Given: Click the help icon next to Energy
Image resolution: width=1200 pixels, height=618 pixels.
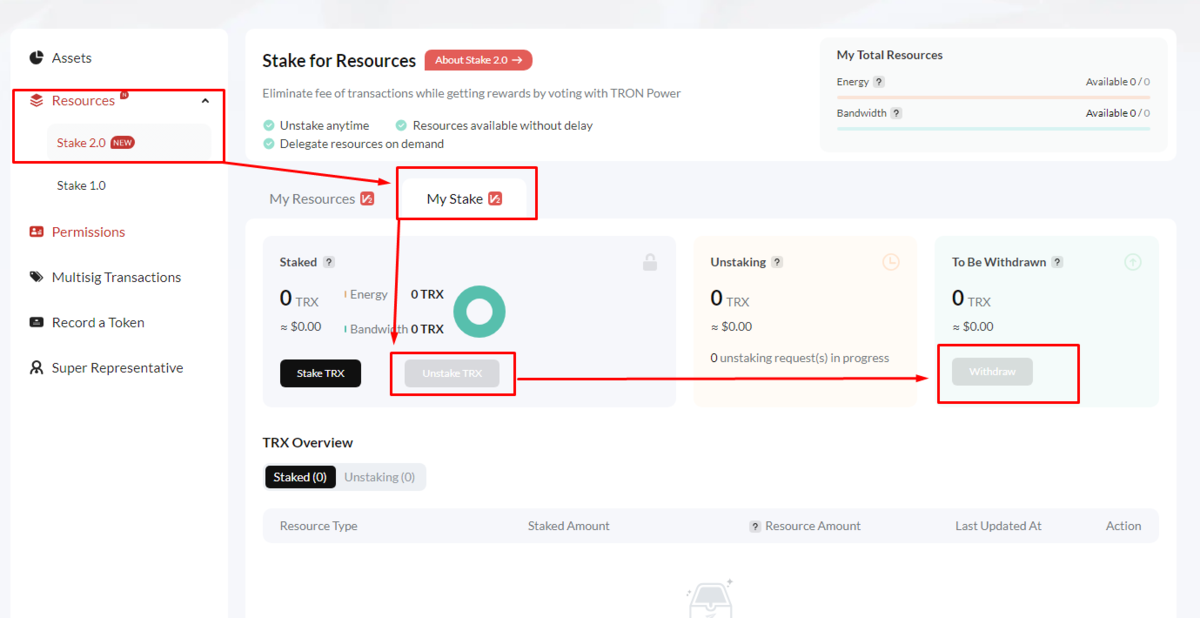Looking at the screenshot, I should click(879, 82).
